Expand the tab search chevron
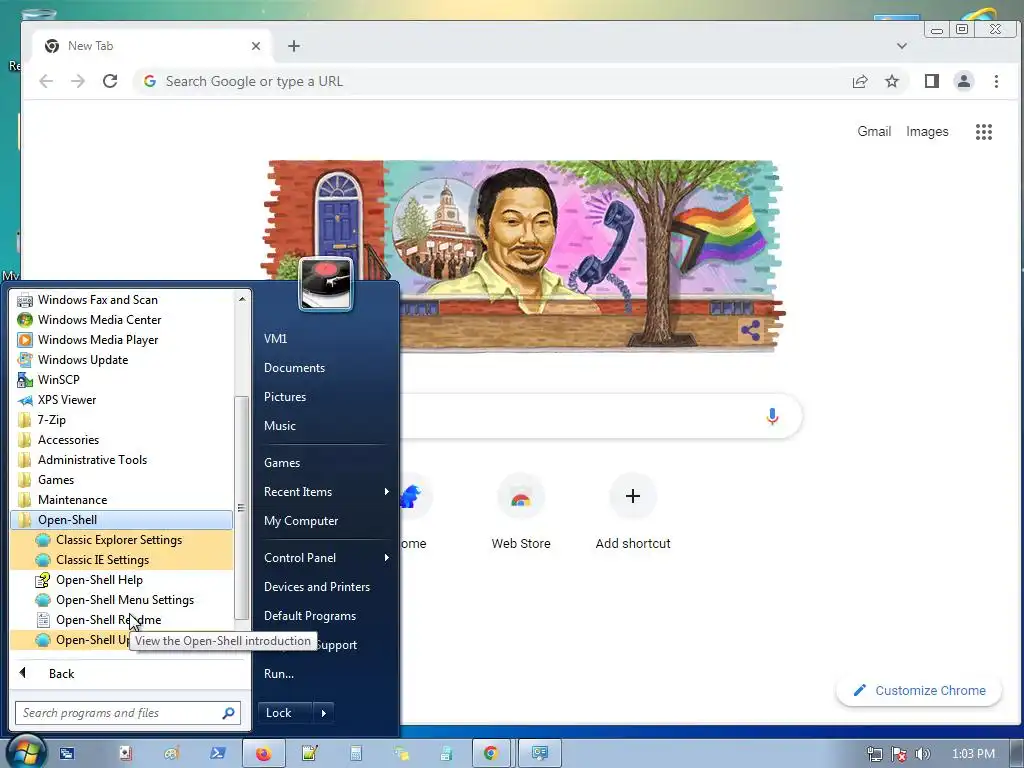The width and height of the screenshot is (1024, 768). click(x=901, y=46)
